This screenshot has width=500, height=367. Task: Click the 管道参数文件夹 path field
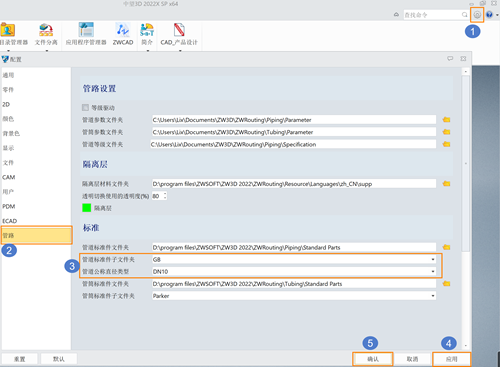point(294,120)
